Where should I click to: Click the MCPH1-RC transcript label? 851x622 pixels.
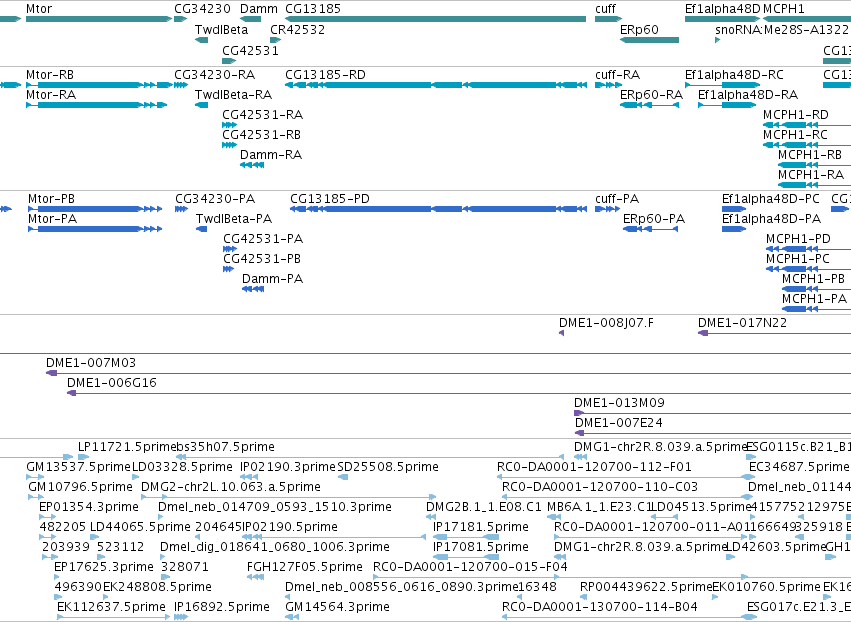click(795, 135)
